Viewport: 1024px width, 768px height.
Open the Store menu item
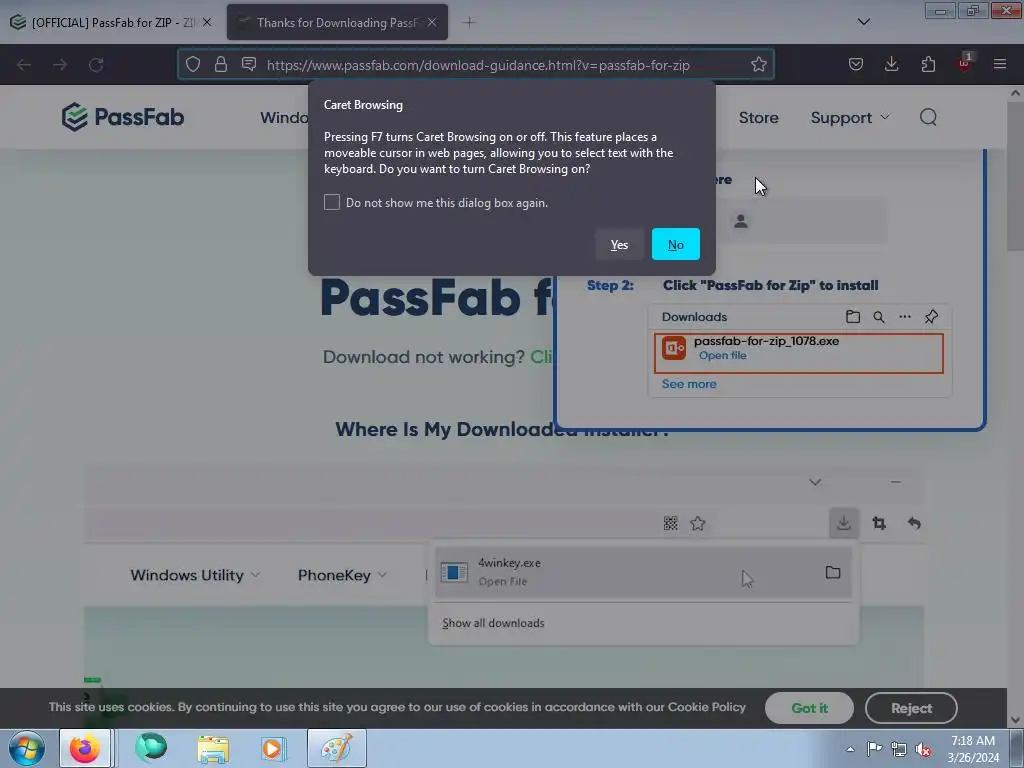[758, 118]
